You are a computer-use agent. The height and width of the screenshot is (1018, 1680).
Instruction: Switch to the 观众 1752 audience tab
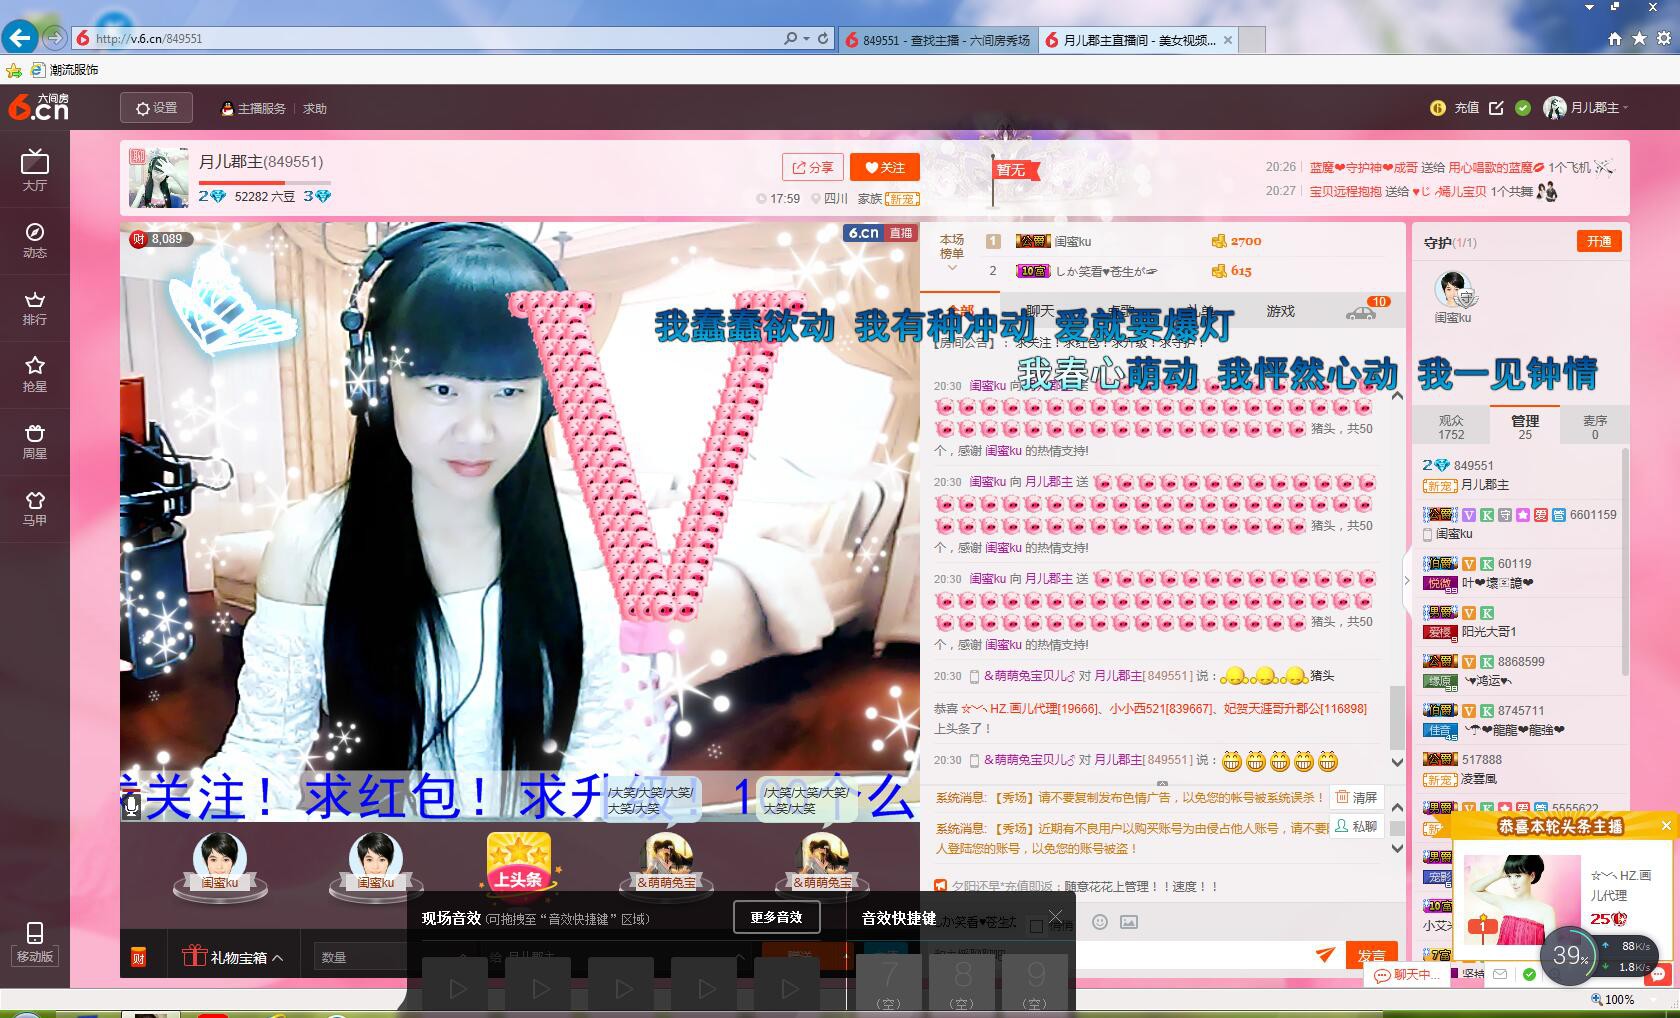coord(1451,427)
